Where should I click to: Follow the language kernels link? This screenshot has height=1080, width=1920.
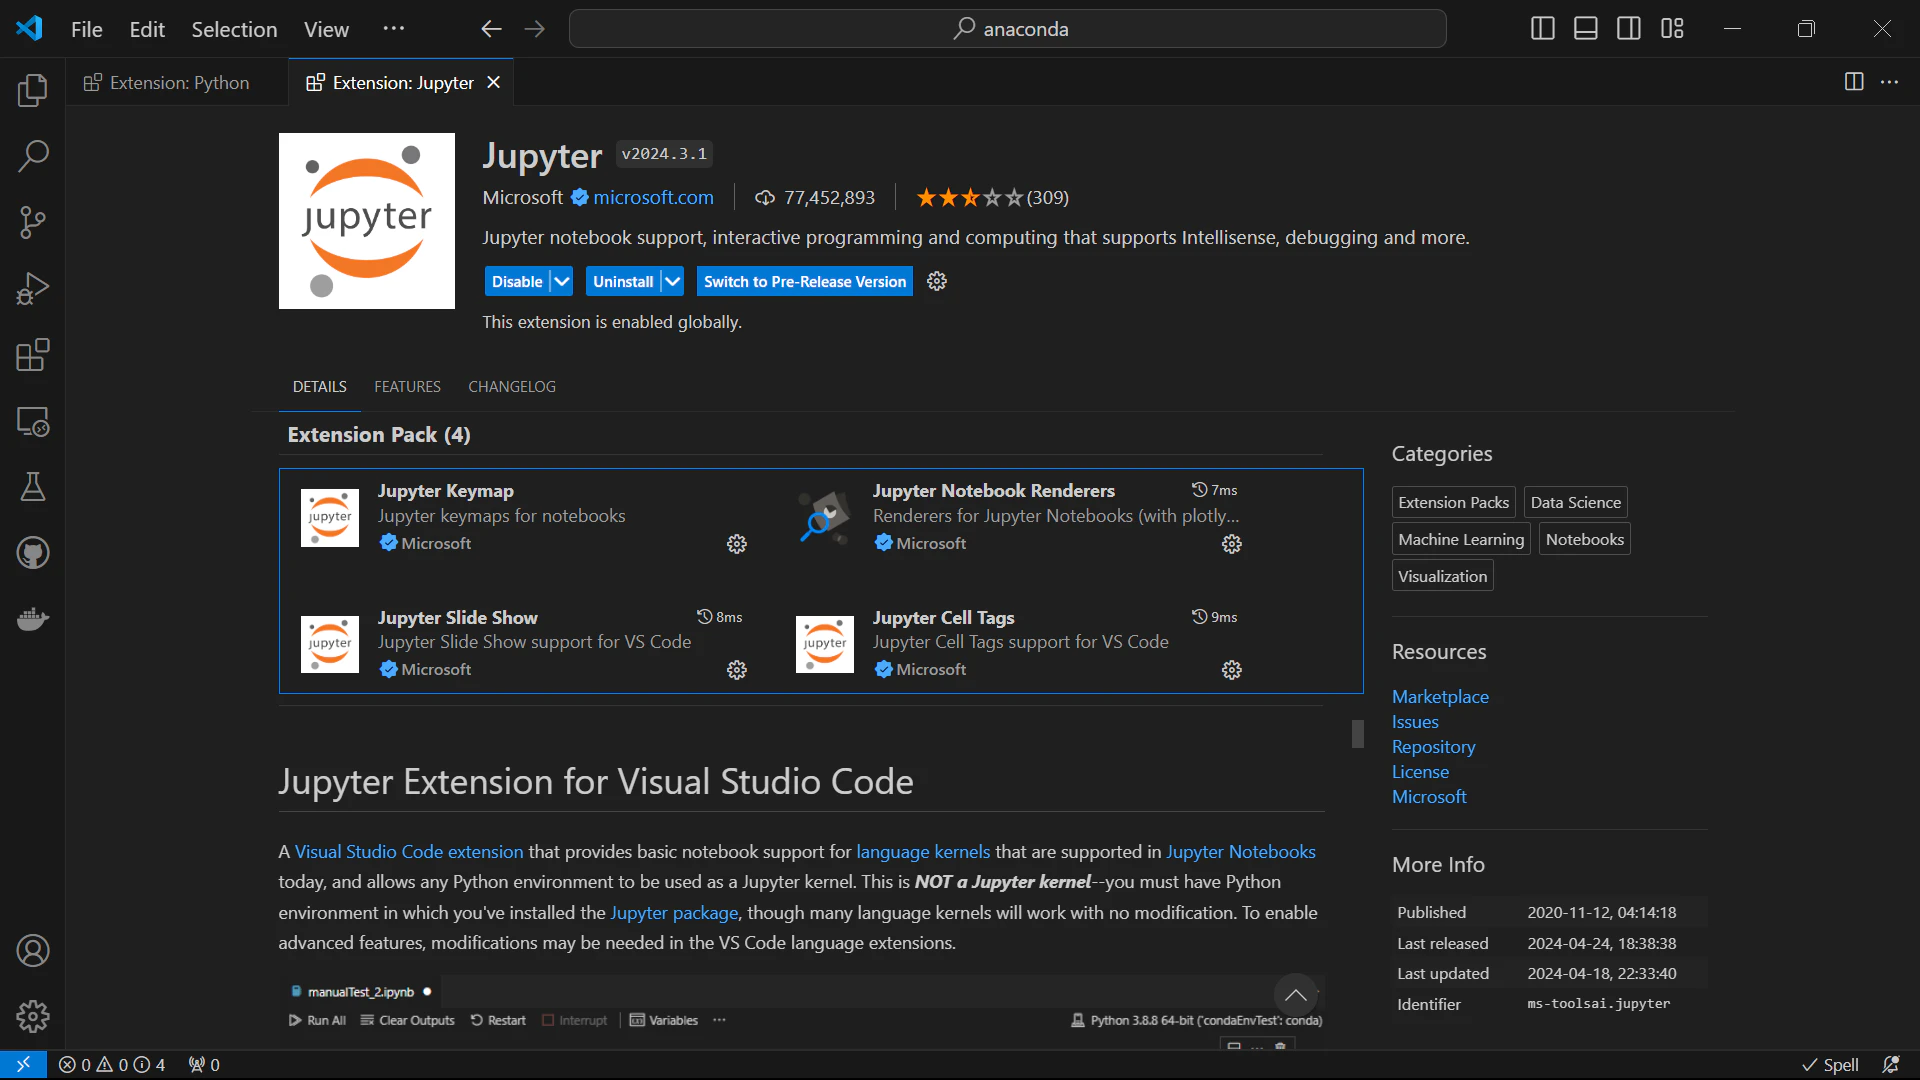pos(923,852)
